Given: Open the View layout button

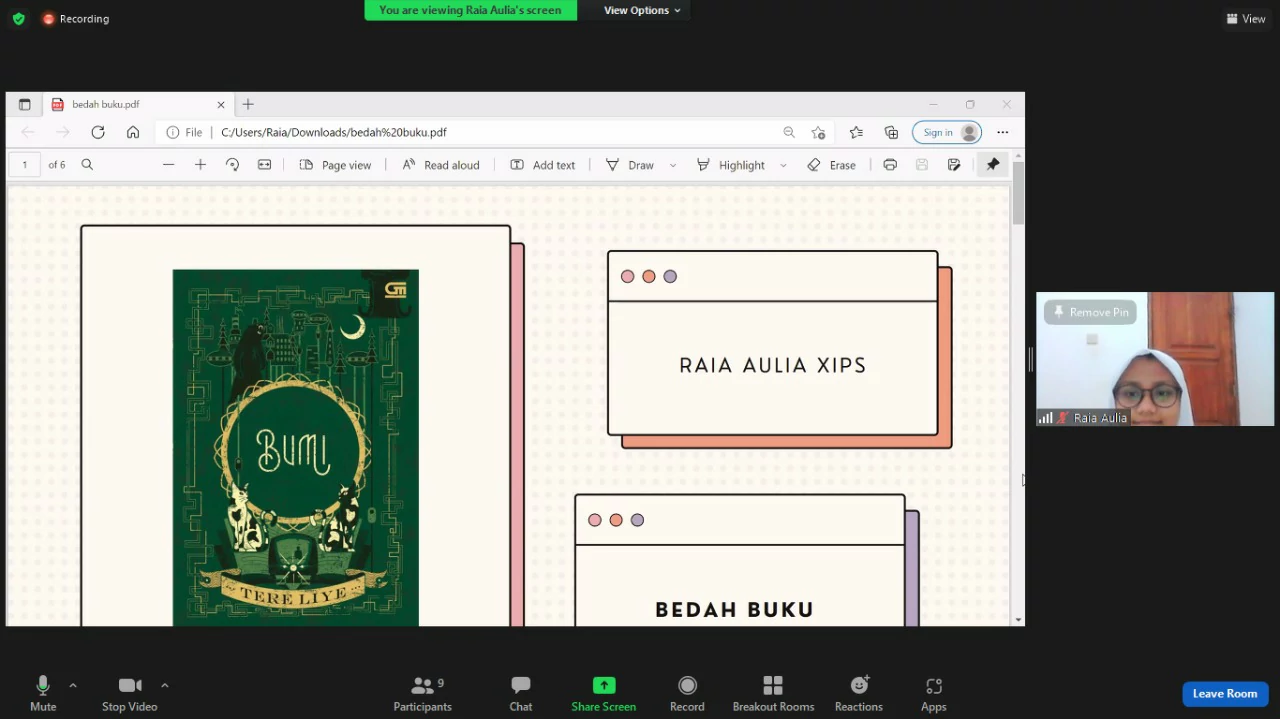Looking at the screenshot, I should point(1246,18).
